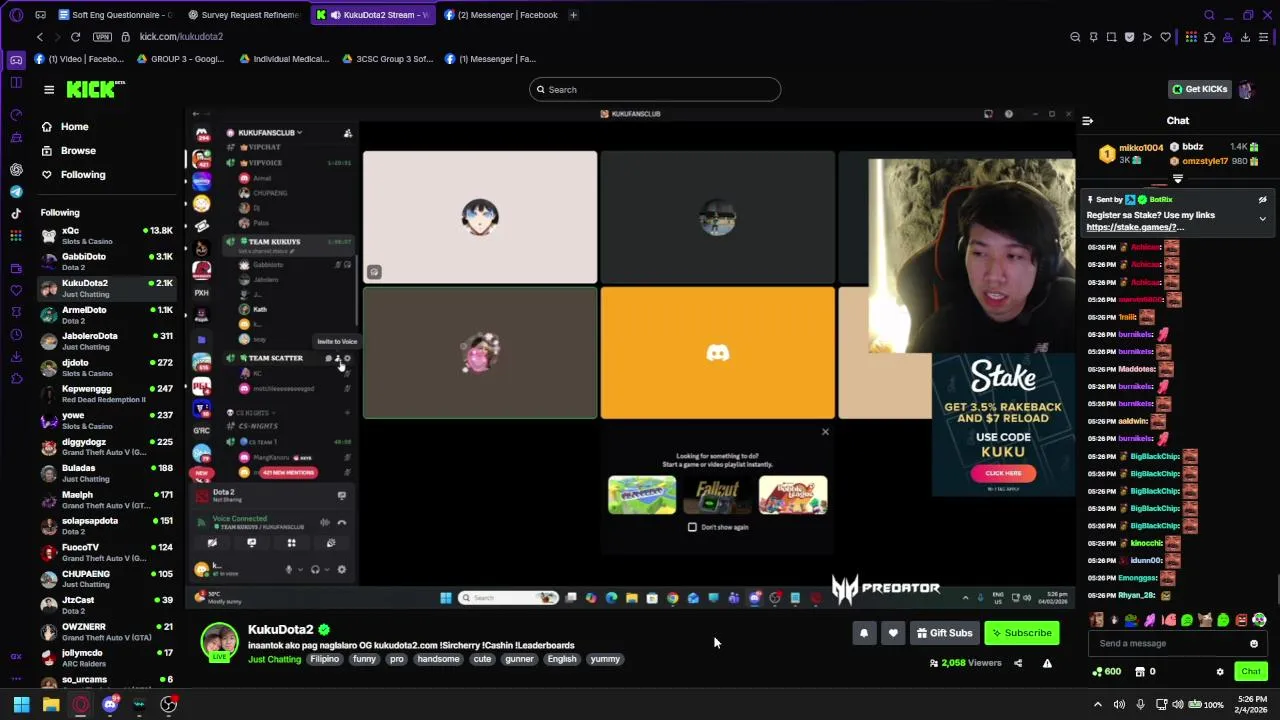The width and height of the screenshot is (1280, 720).
Task: Open Windows Start button on taskbar
Action: coord(21,705)
